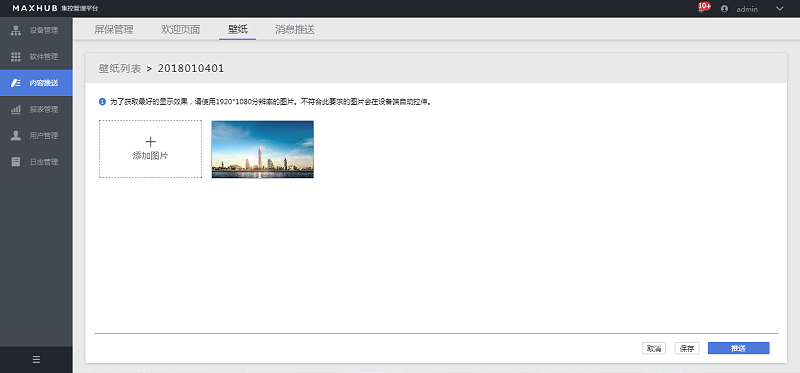Switch to the 屏保管理 tab

point(114,30)
